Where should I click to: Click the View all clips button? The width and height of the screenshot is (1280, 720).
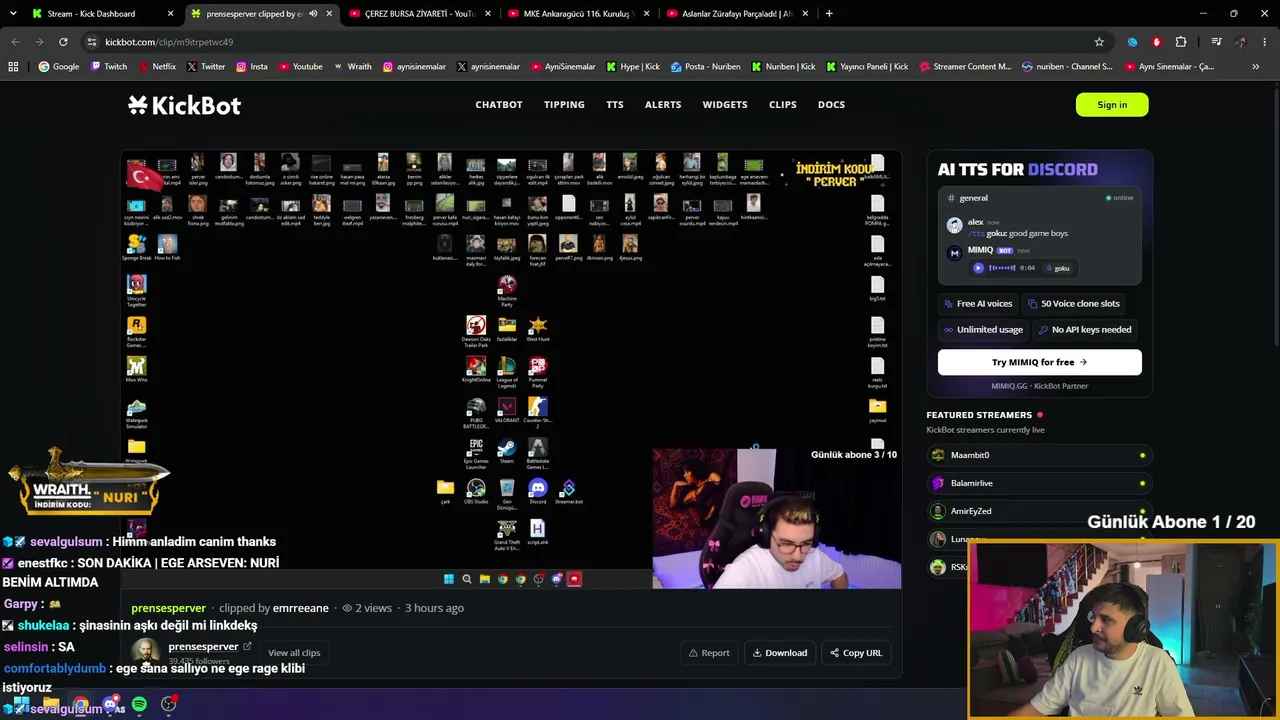294,653
